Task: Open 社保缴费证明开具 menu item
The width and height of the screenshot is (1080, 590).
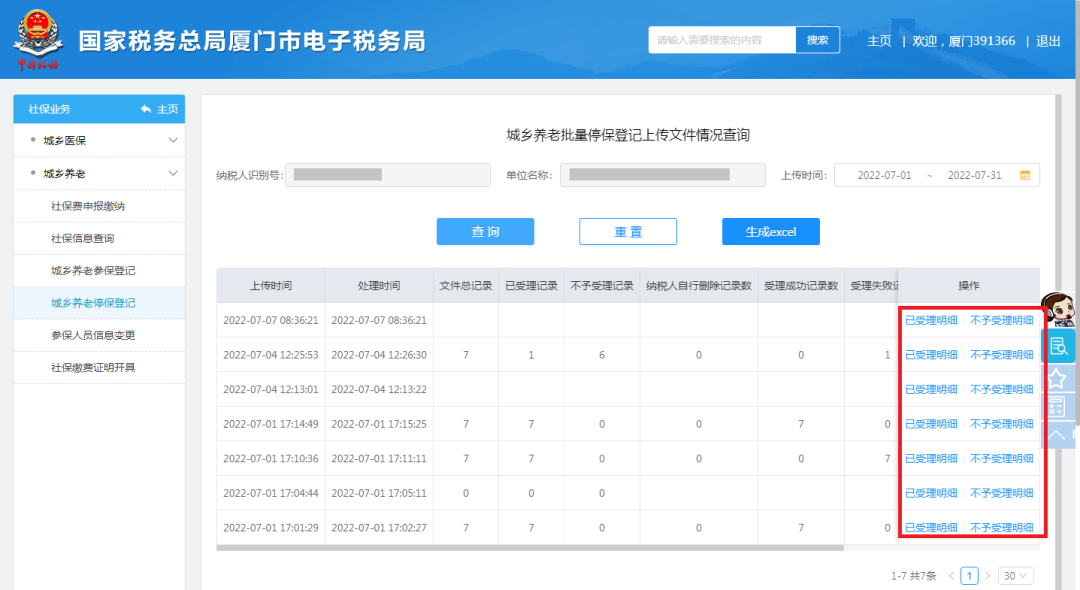Action: pyautogui.click(x=93, y=367)
